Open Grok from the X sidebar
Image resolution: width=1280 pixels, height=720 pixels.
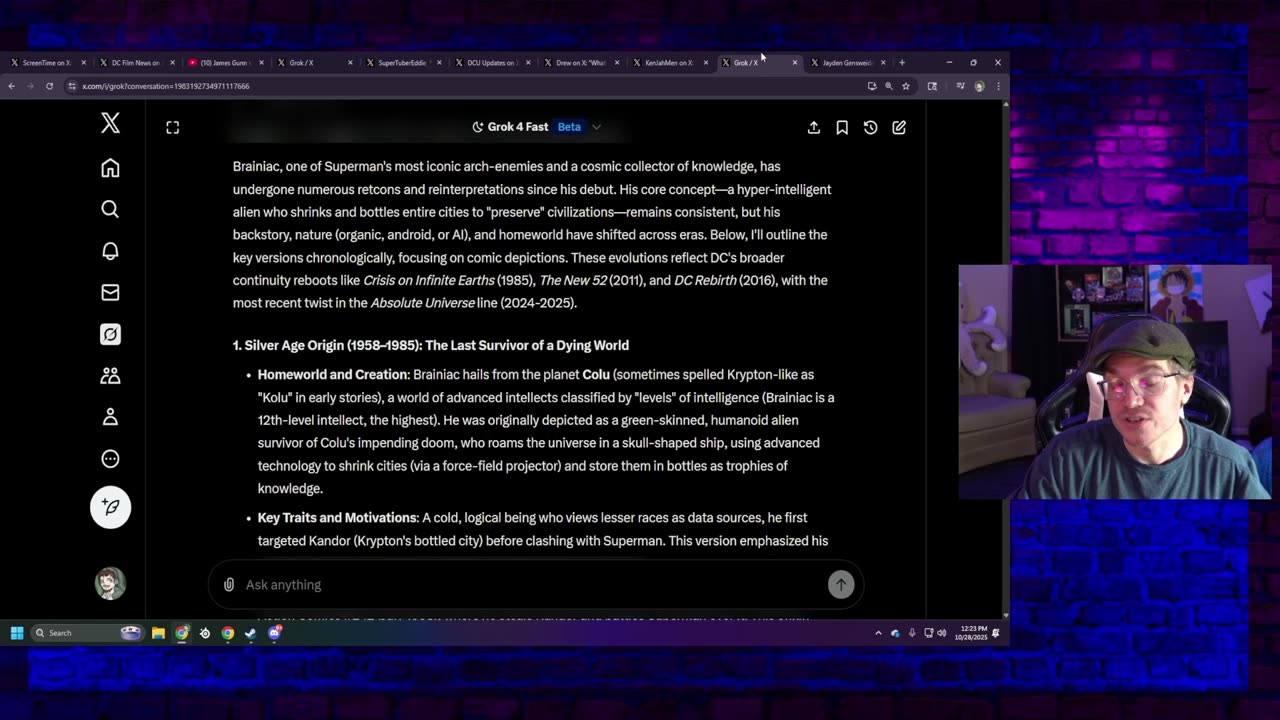click(x=110, y=334)
